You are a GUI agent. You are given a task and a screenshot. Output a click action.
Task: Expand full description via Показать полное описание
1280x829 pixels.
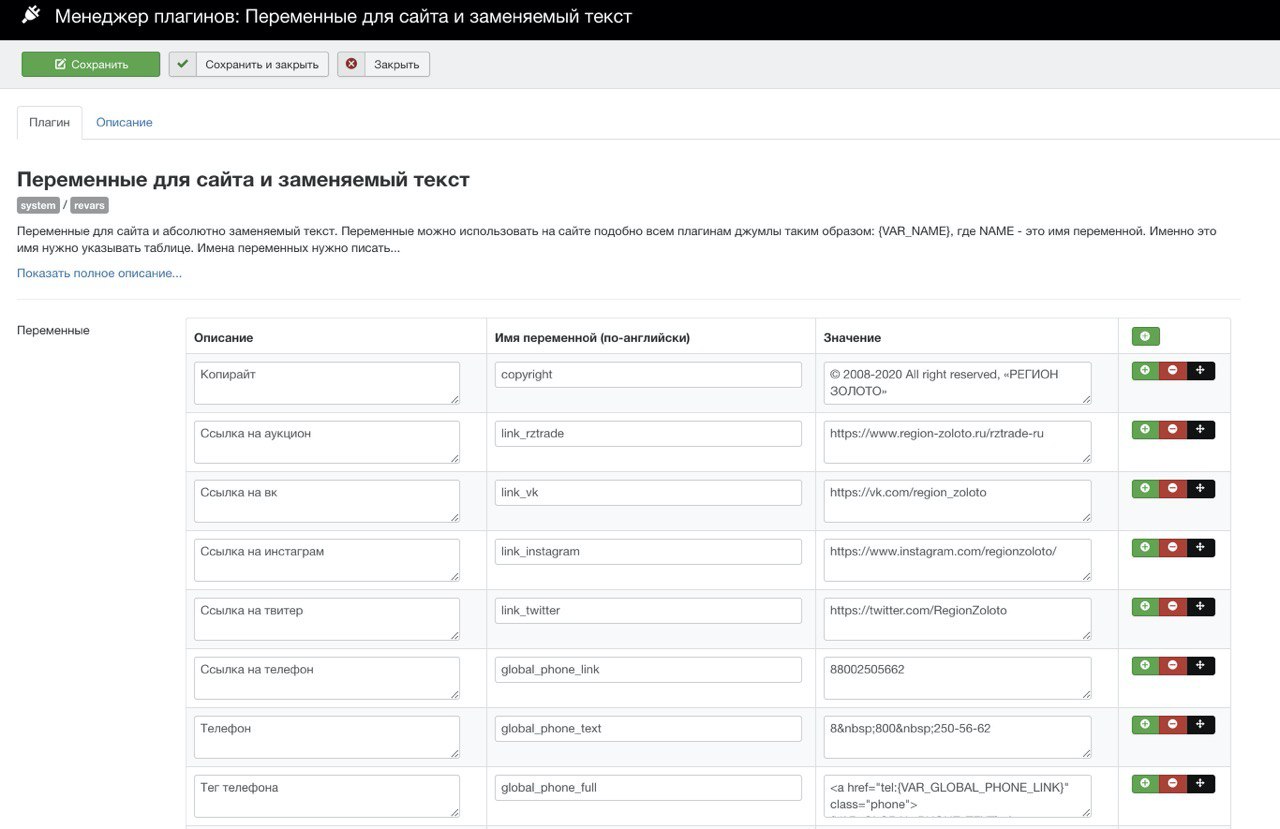pos(99,273)
